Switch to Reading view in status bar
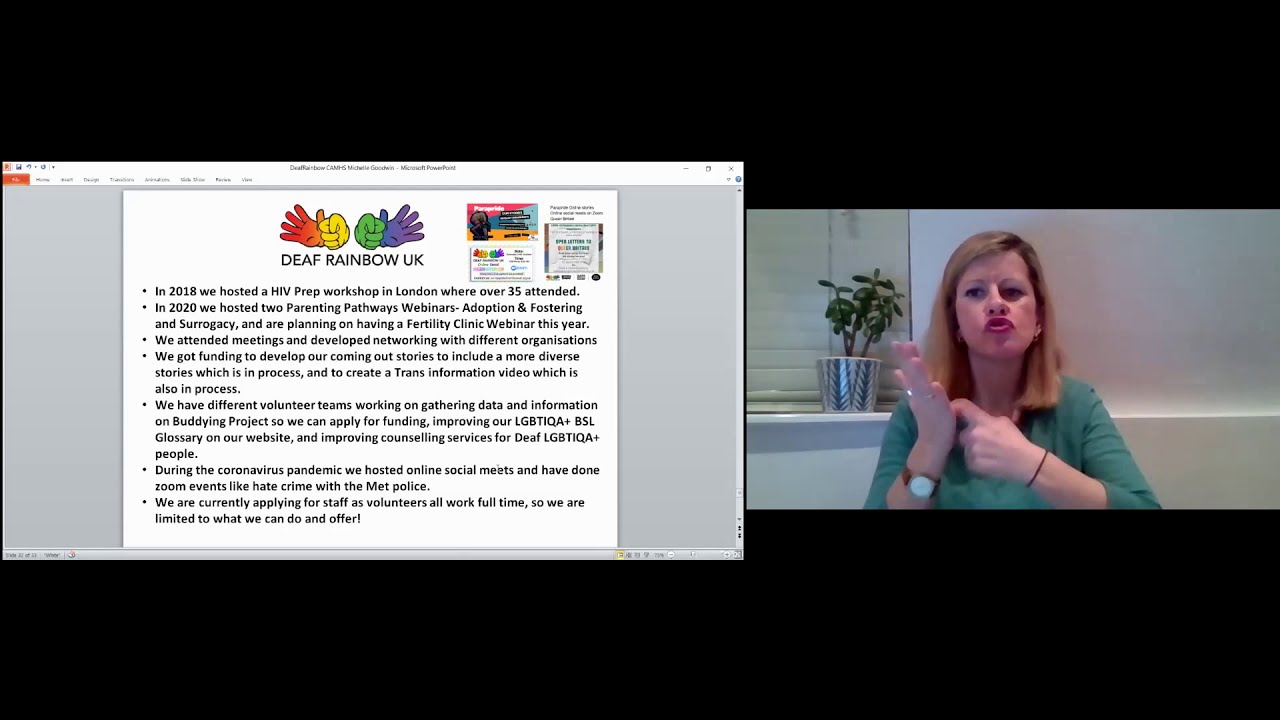This screenshot has height=720, width=1280. click(x=637, y=554)
